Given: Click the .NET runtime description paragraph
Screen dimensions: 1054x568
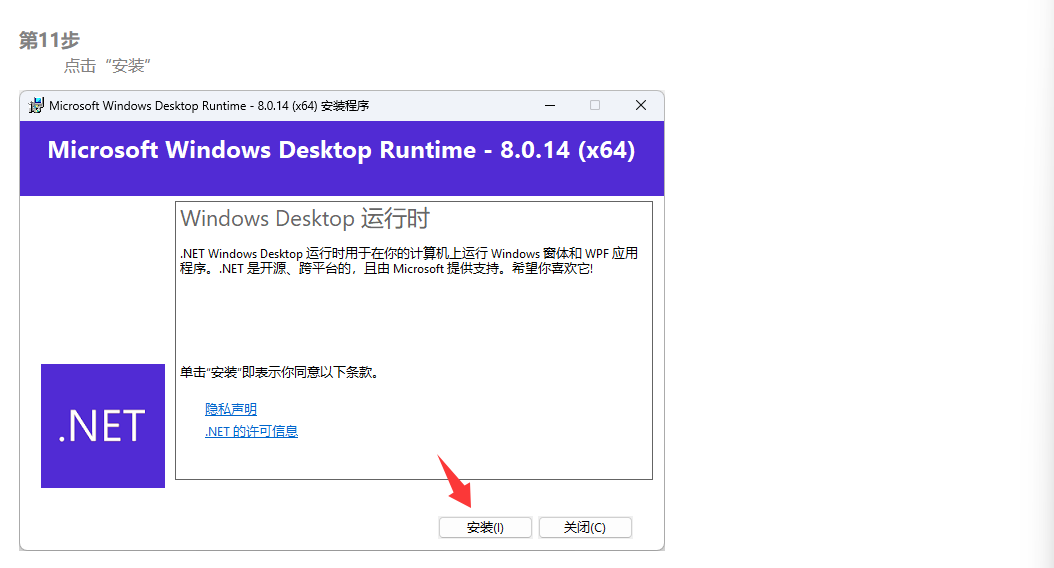Looking at the screenshot, I should [408, 261].
